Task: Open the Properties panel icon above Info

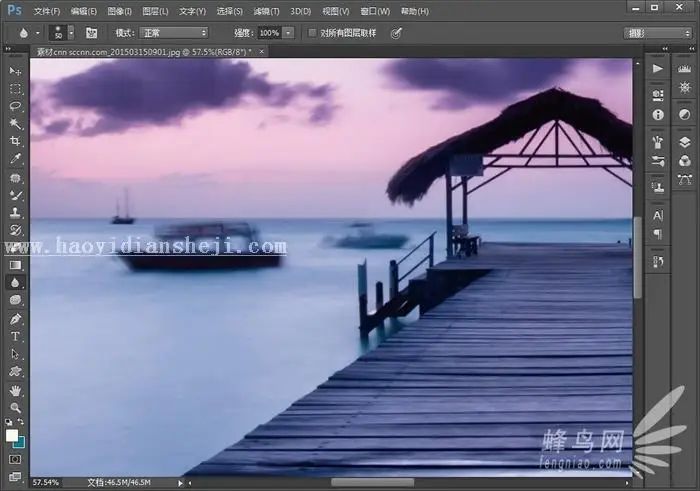Action: click(x=658, y=95)
